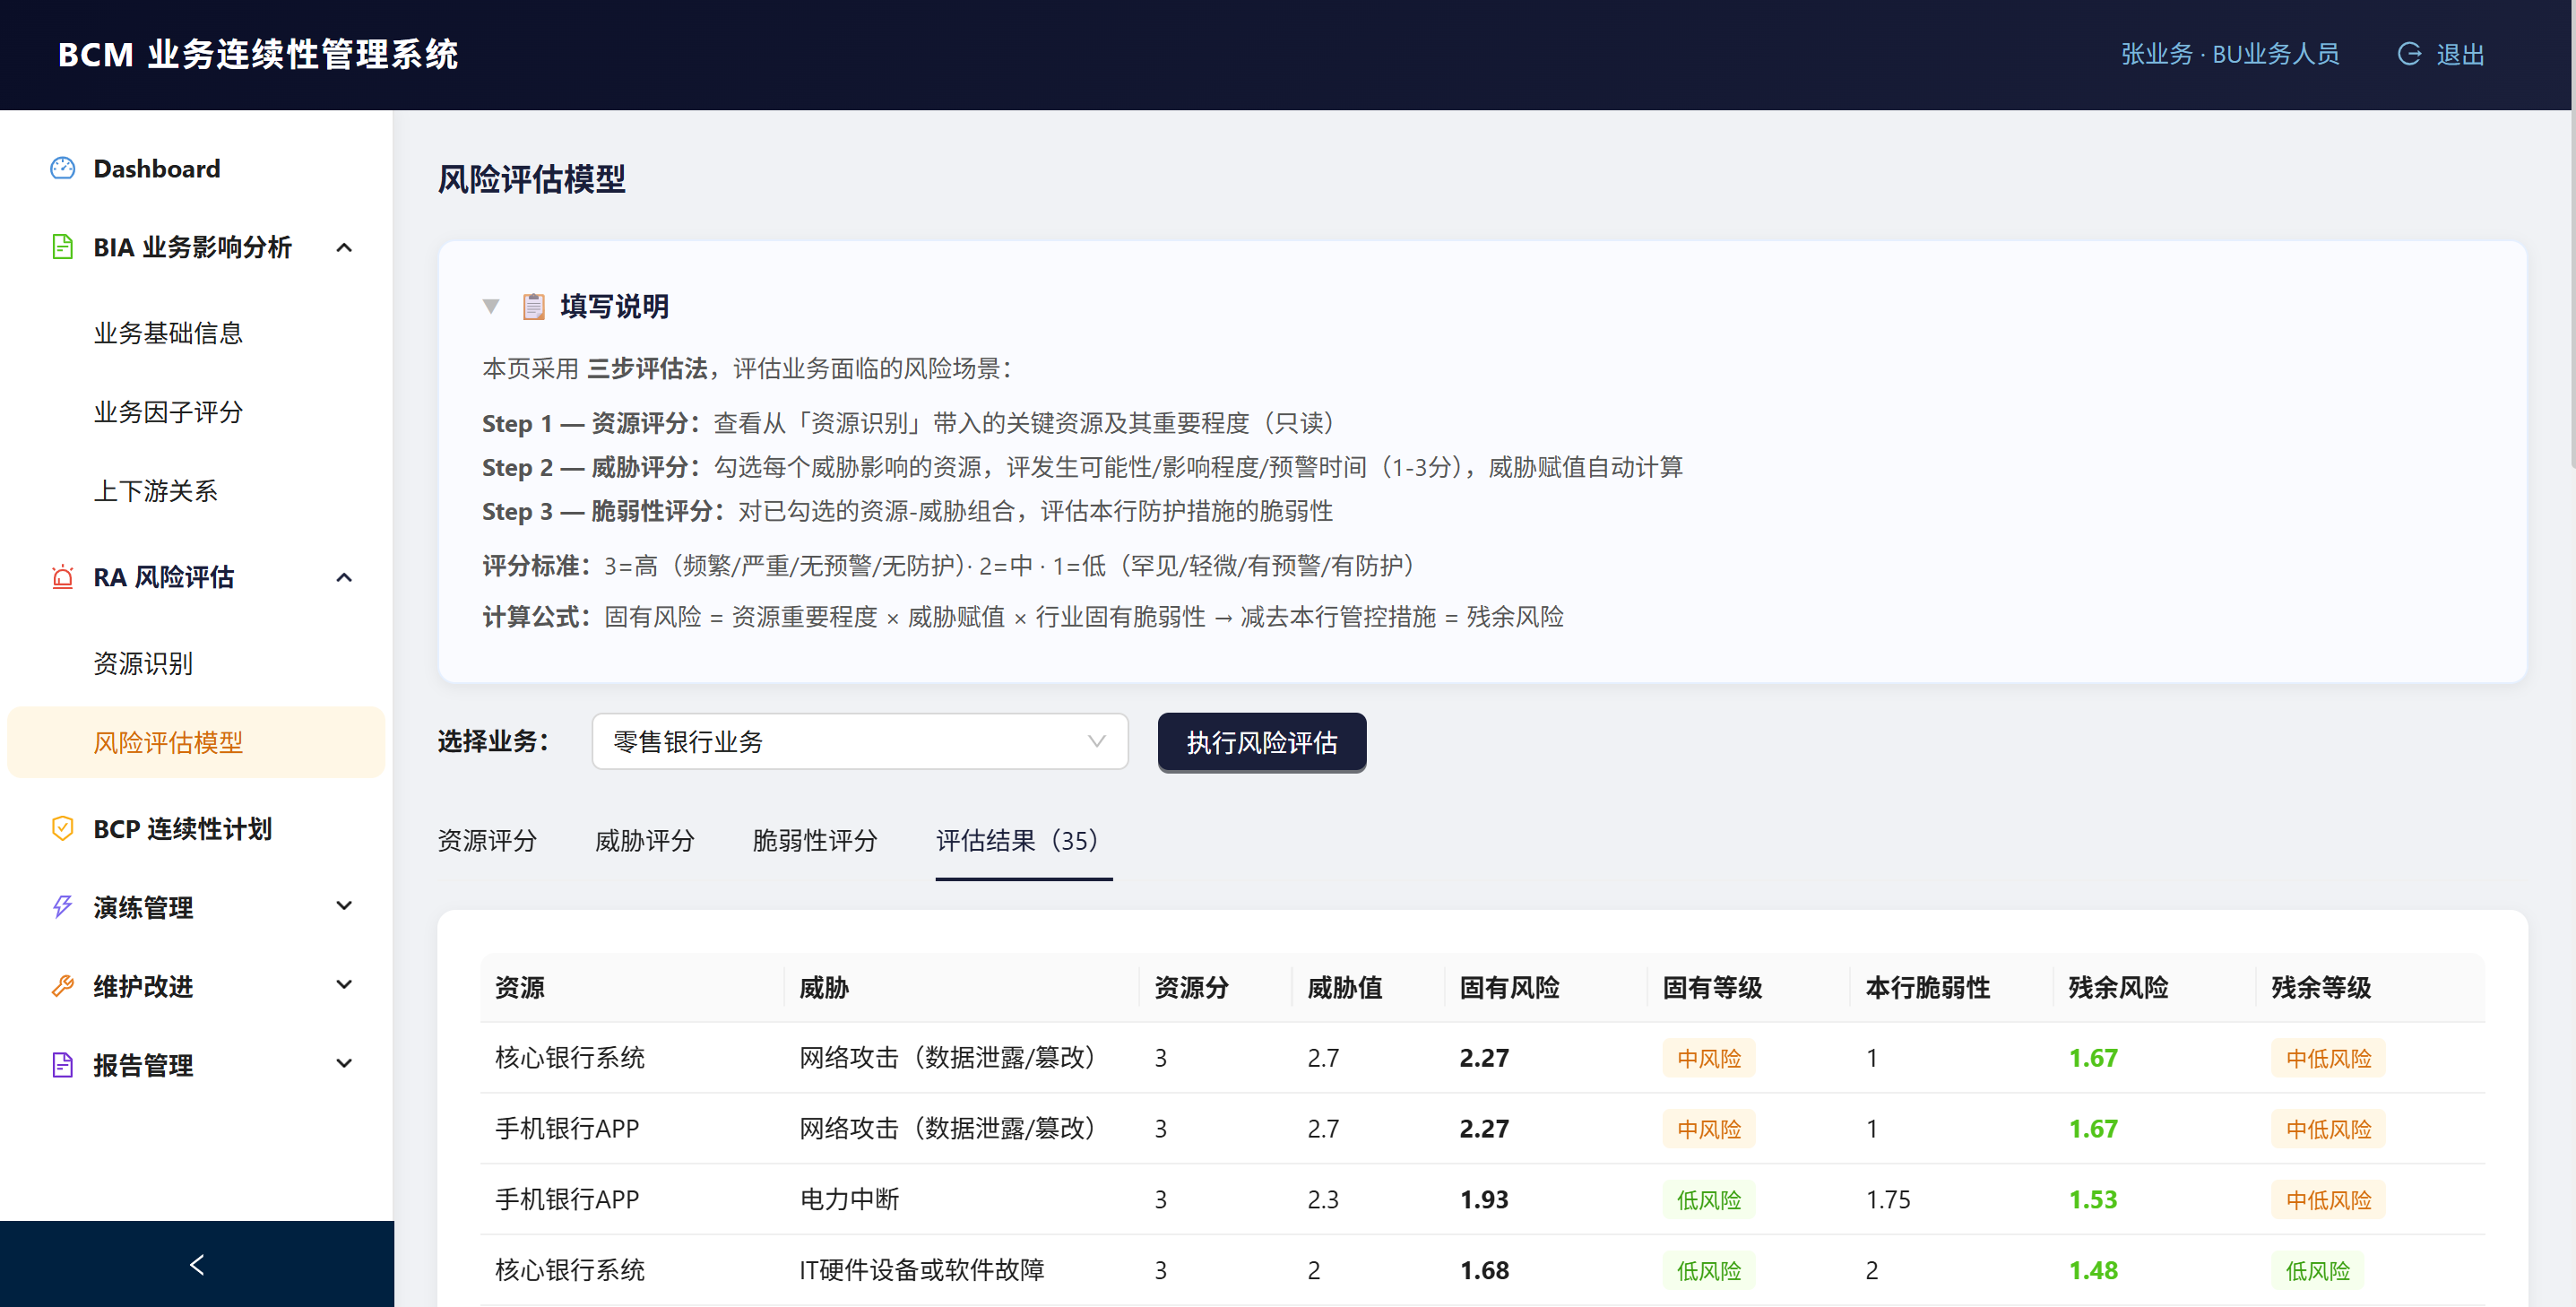Expand the 演练管理 menu chevron

344,906
